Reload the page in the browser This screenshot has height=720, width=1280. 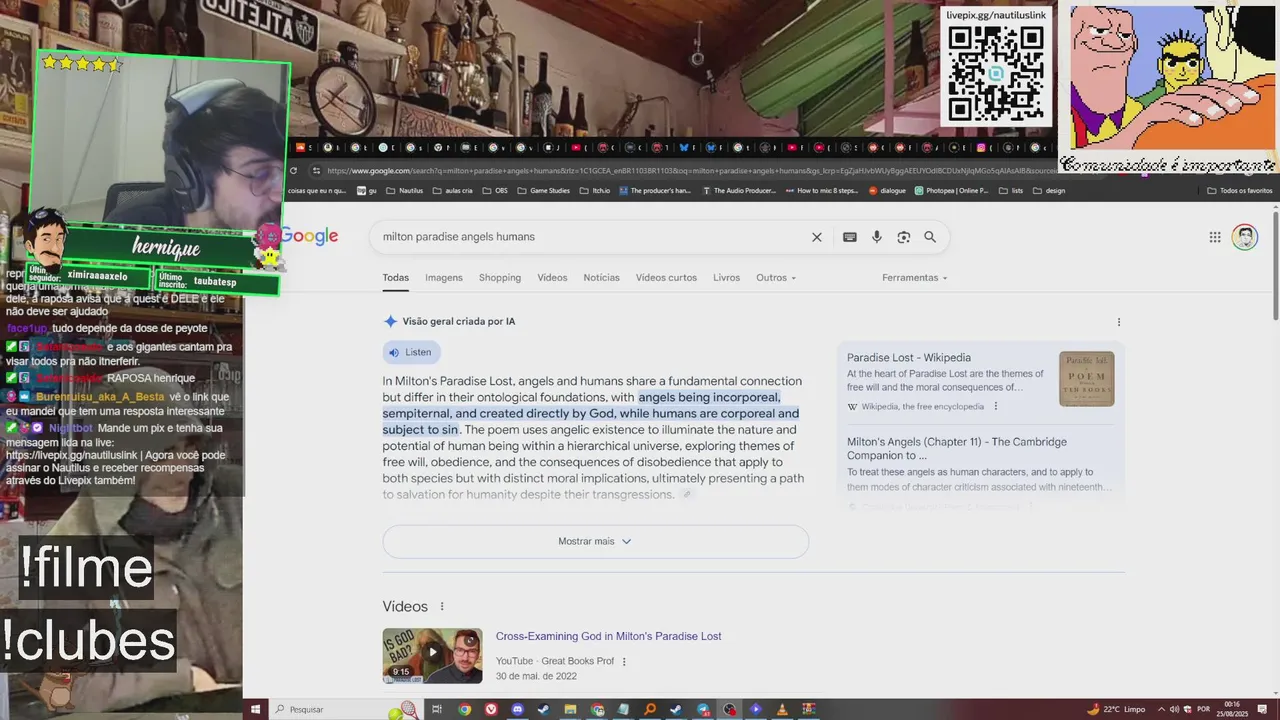[293, 170]
